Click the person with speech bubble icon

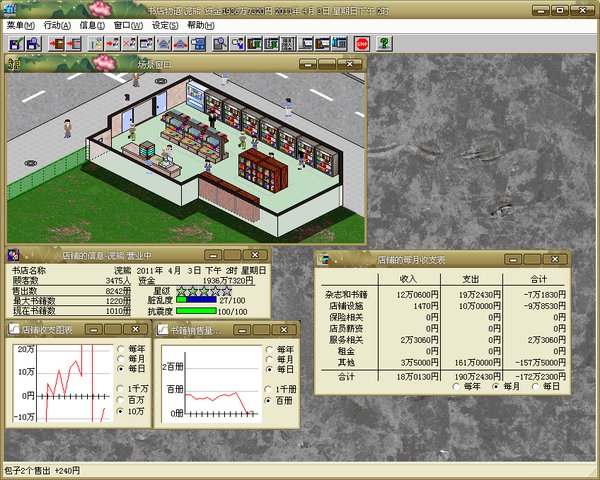(x=237, y=44)
